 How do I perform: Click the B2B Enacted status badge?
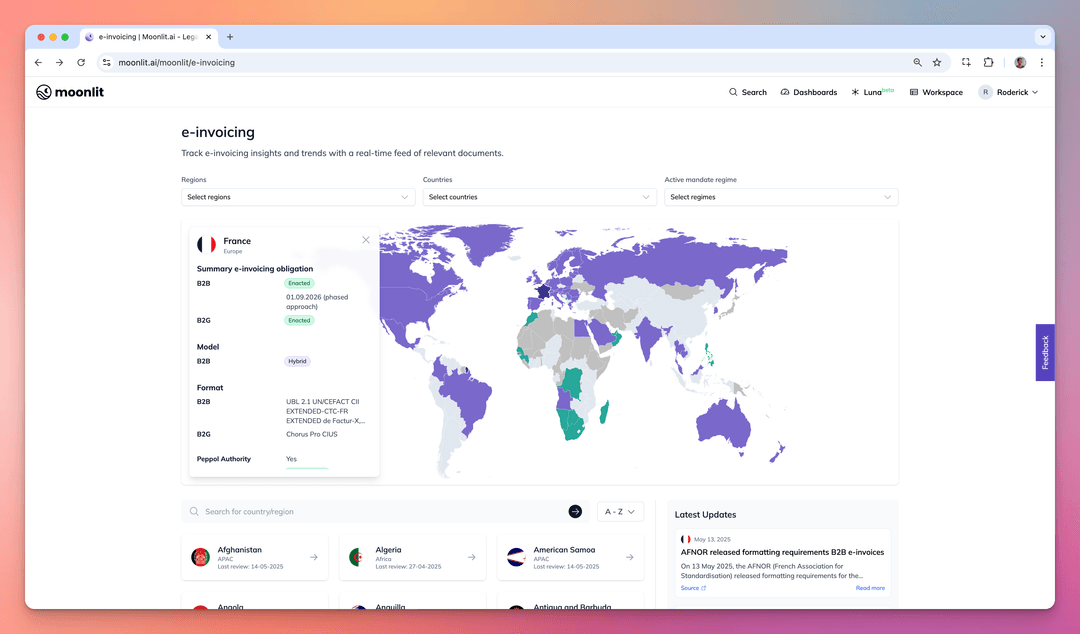click(299, 283)
